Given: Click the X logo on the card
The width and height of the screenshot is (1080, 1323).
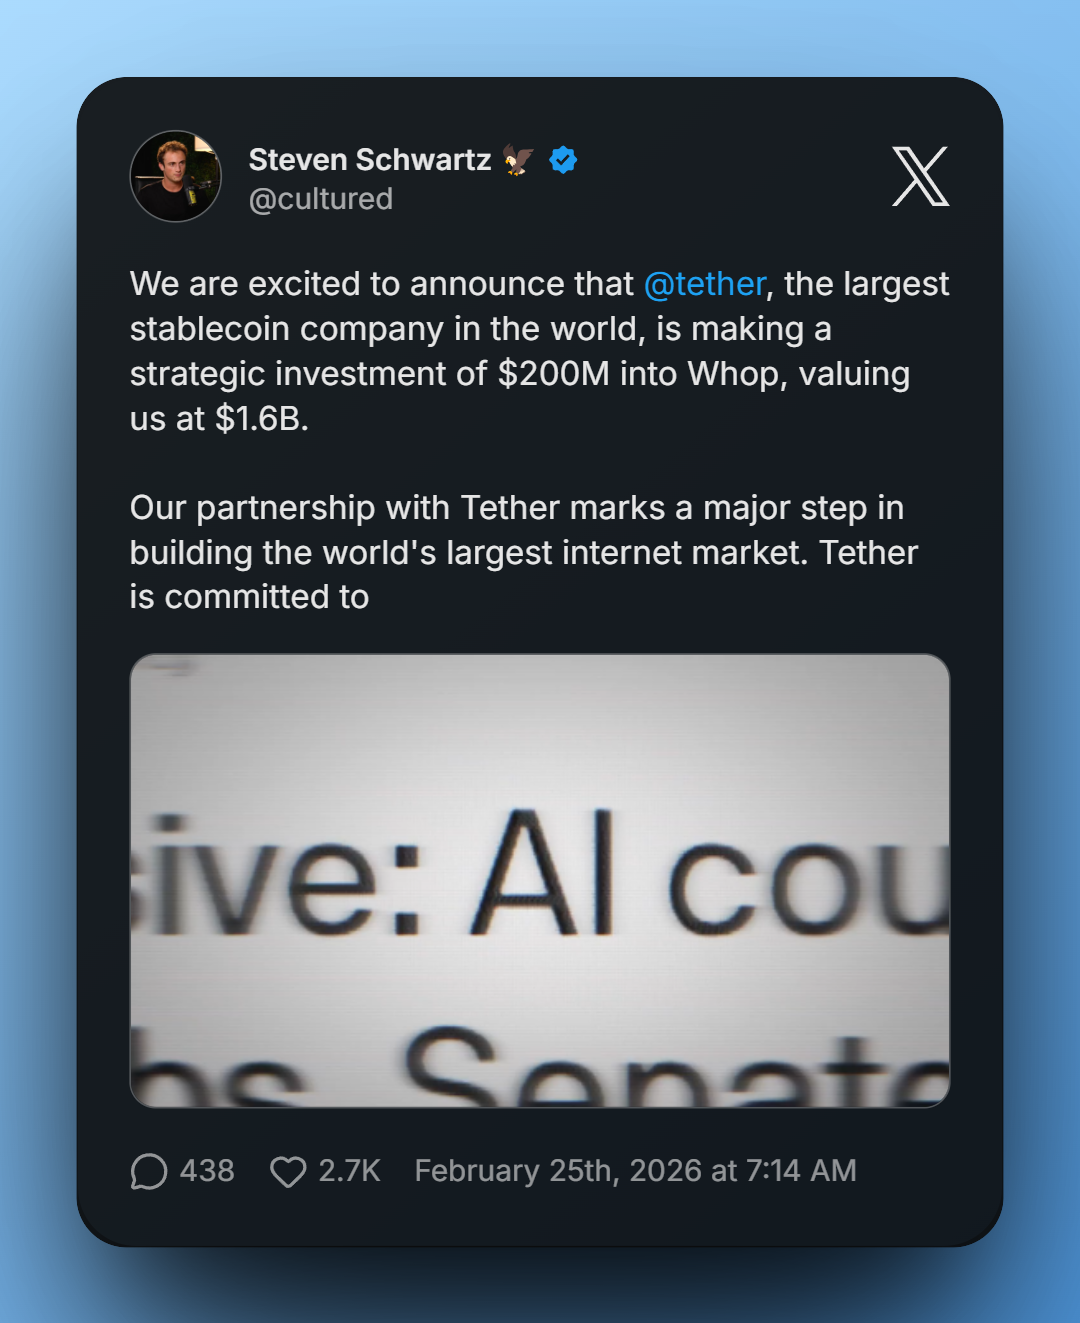Looking at the screenshot, I should (920, 177).
